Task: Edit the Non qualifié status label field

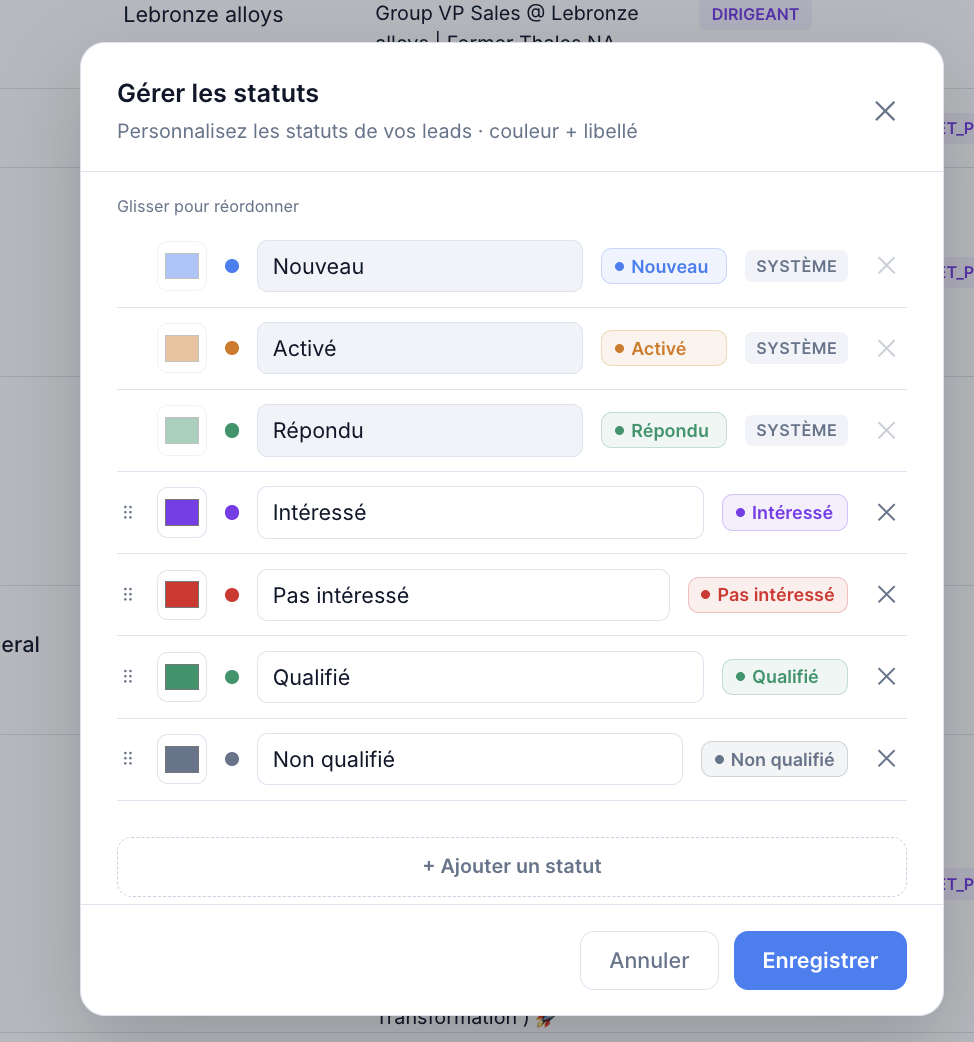Action: [x=470, y=759]
